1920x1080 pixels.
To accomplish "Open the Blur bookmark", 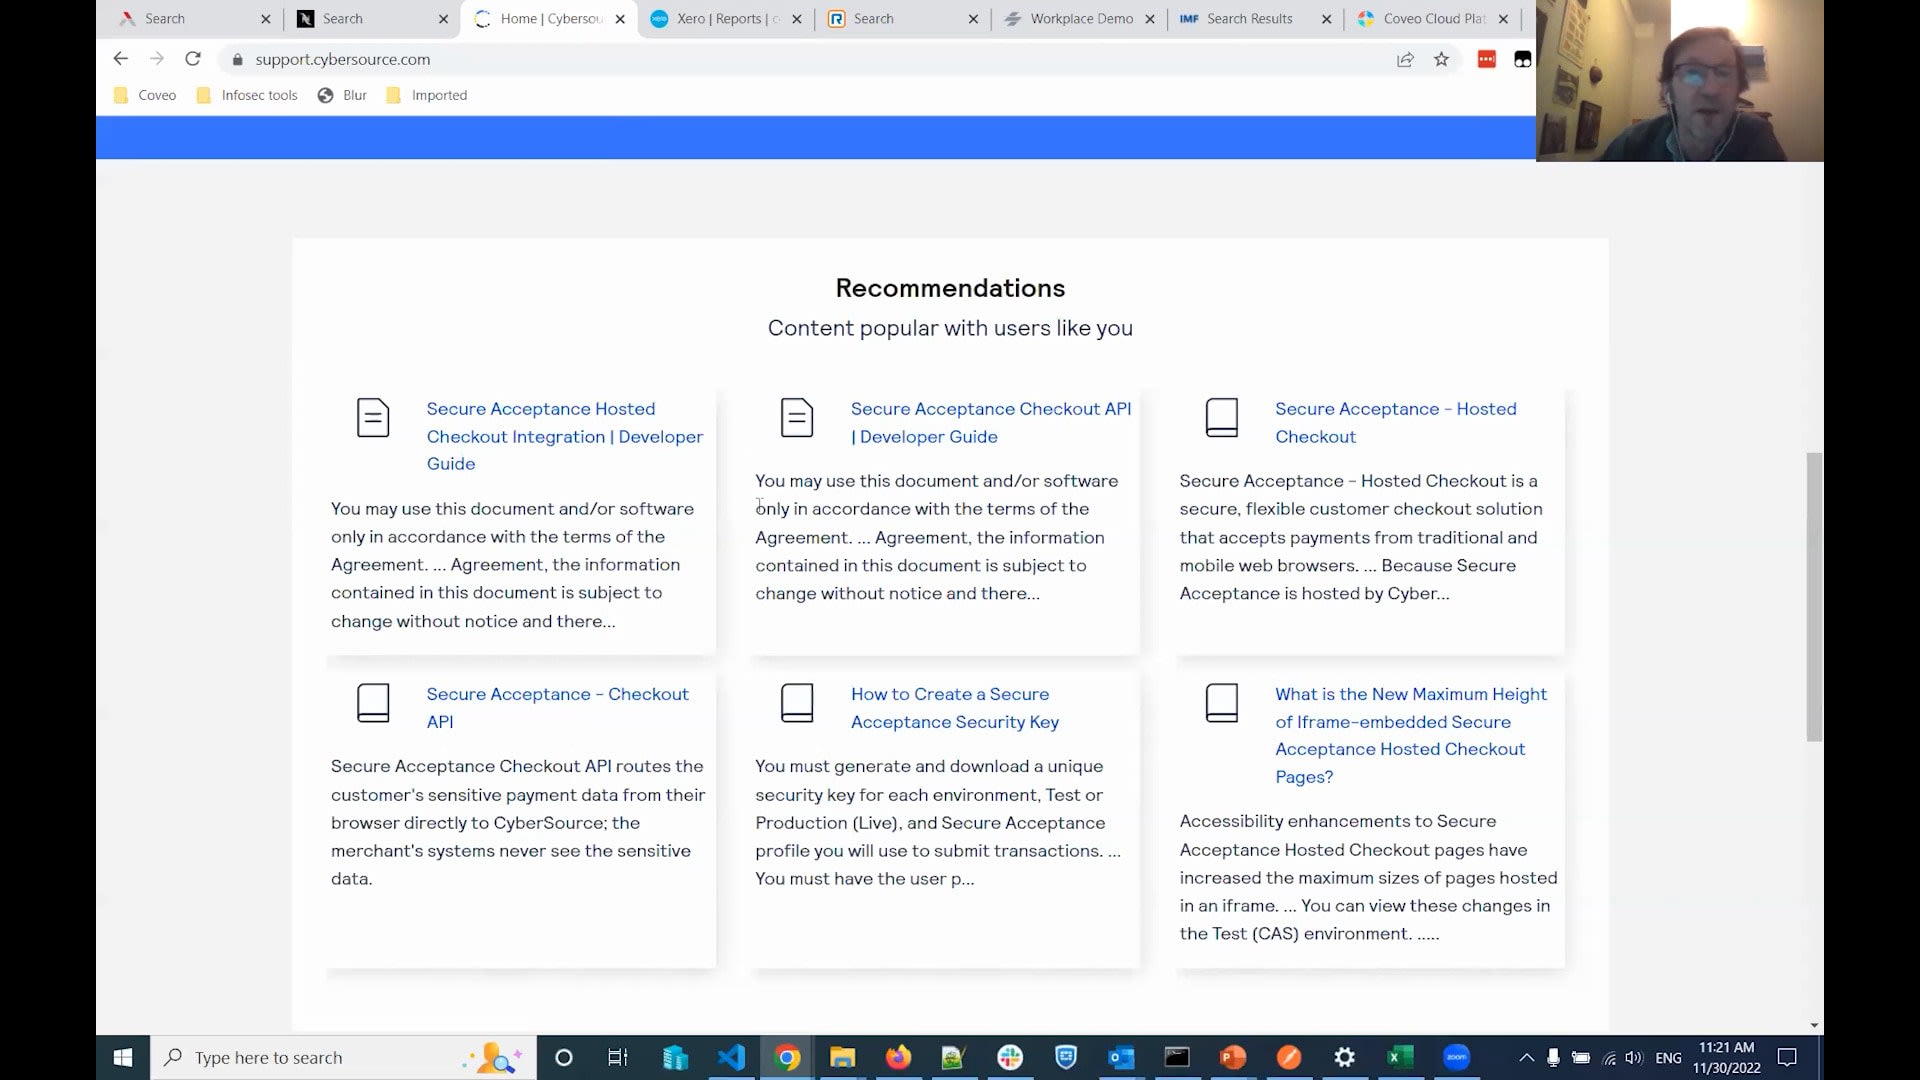I will [342, 95].
